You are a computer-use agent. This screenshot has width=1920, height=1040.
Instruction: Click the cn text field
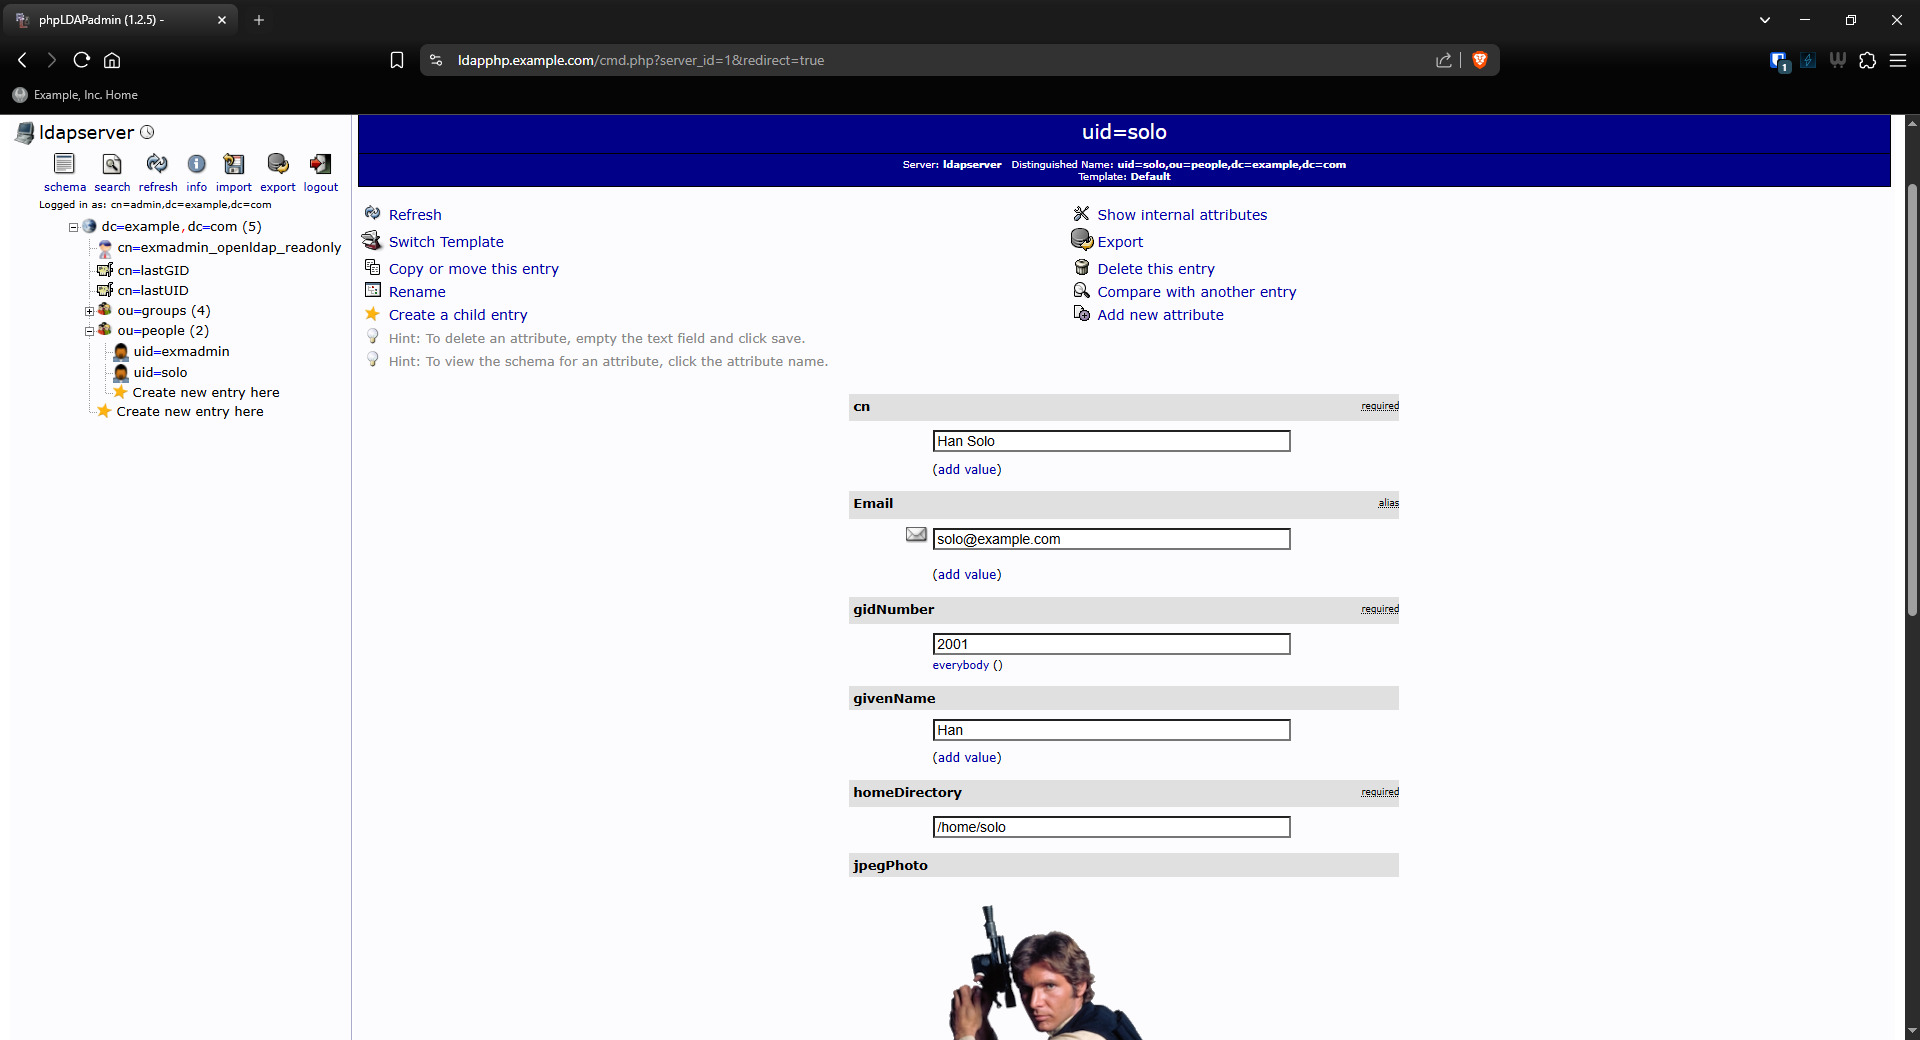(1110, 441)
